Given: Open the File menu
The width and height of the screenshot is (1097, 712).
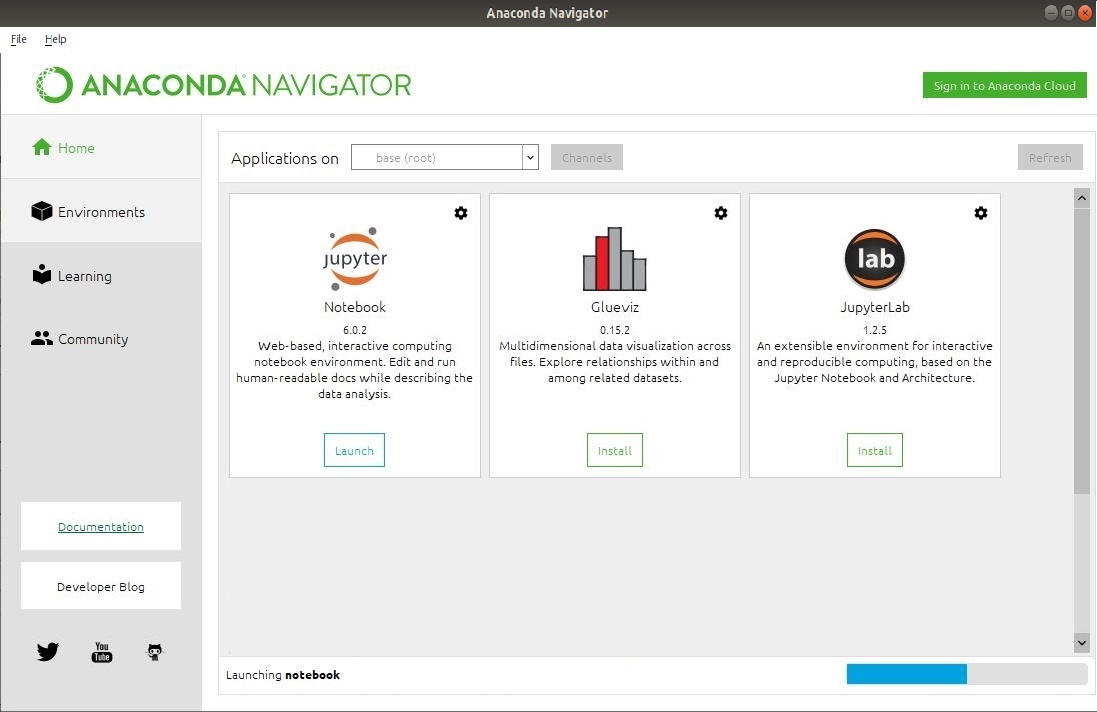Looking at the screenshot, I should tap(19, 39).
